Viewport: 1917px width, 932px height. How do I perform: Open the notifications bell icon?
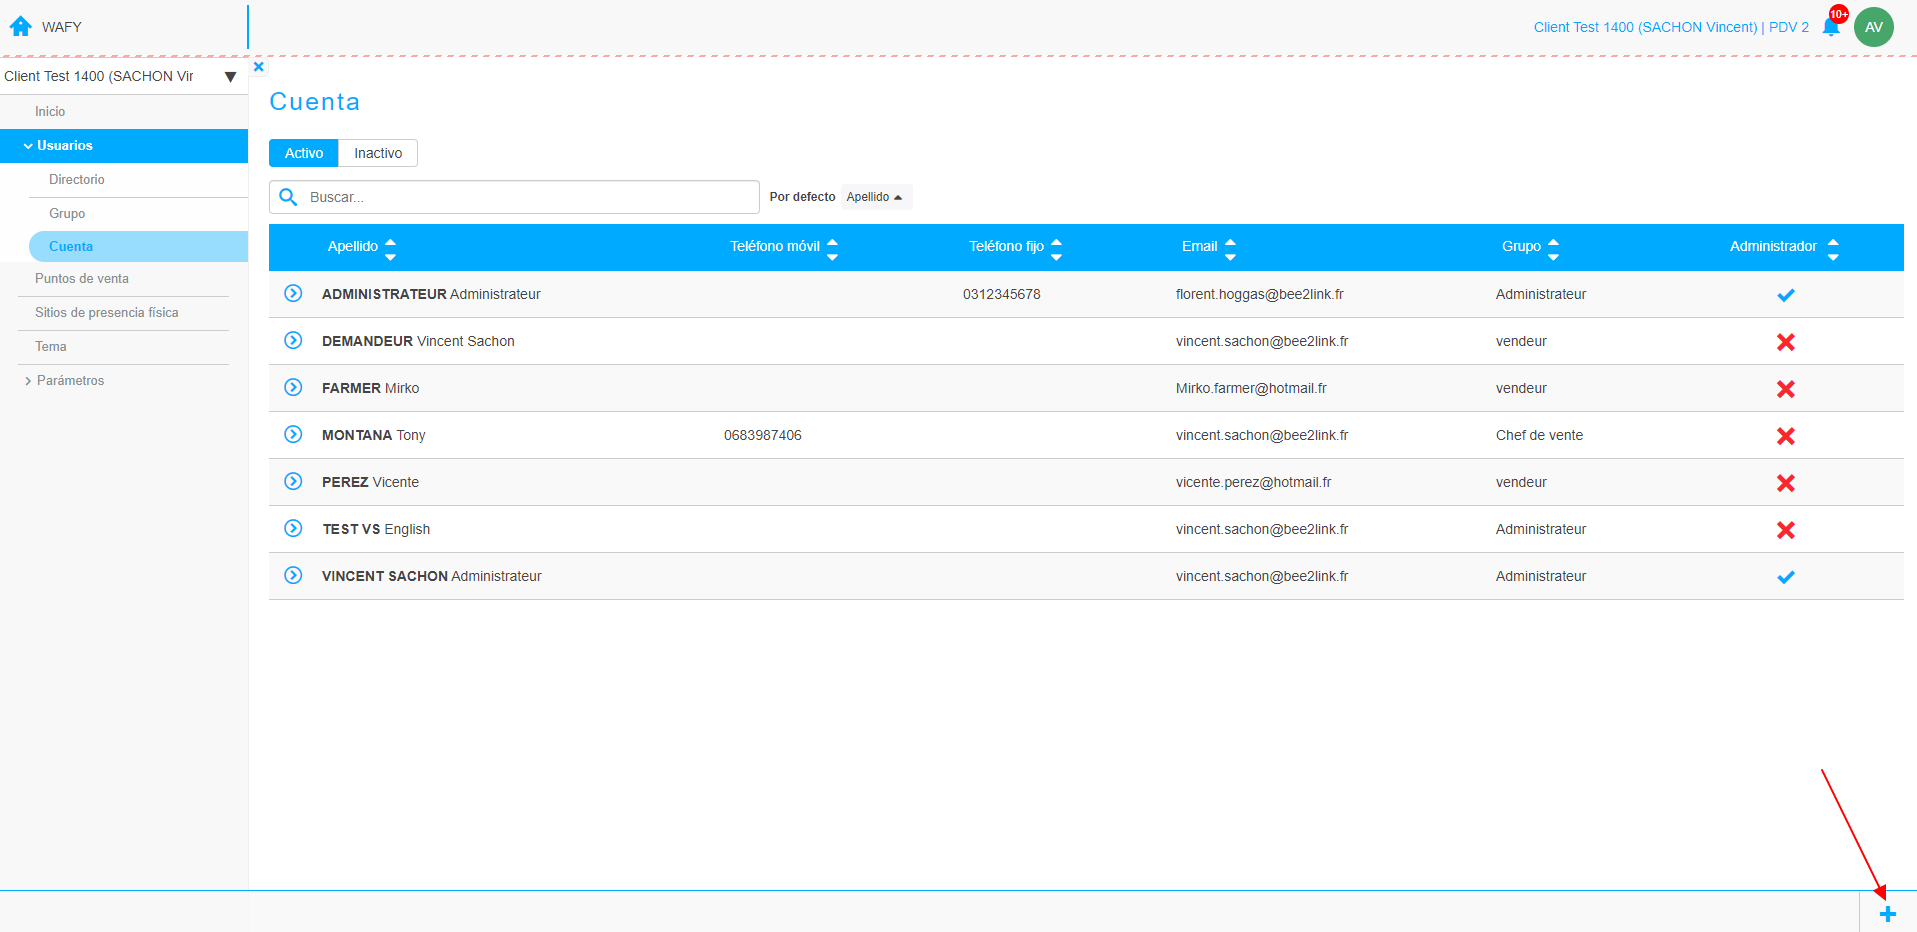point(1831,27)
